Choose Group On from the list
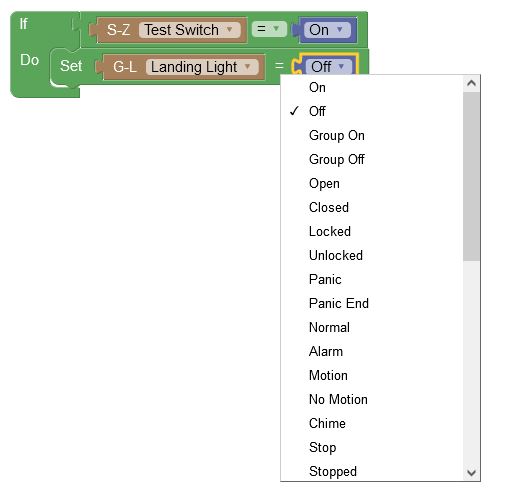 tap(372, 135)
